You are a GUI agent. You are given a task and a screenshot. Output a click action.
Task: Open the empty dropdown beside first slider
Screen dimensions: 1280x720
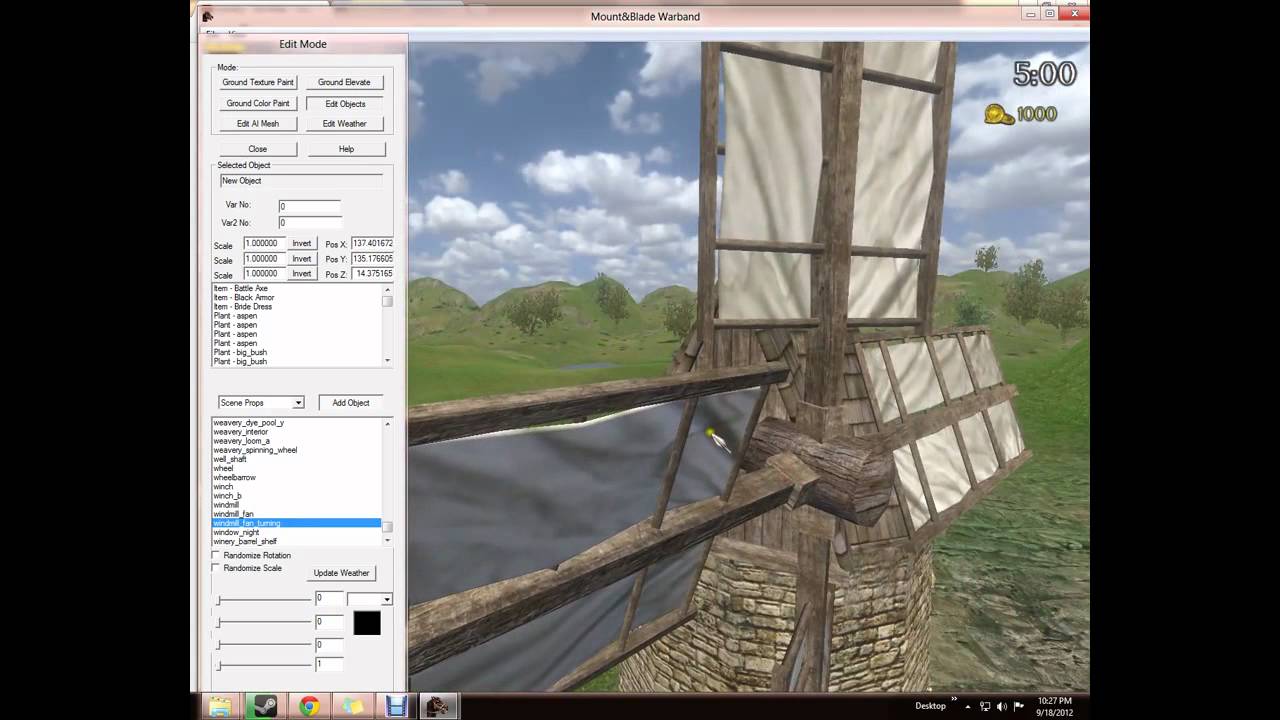tap(369, 599)
